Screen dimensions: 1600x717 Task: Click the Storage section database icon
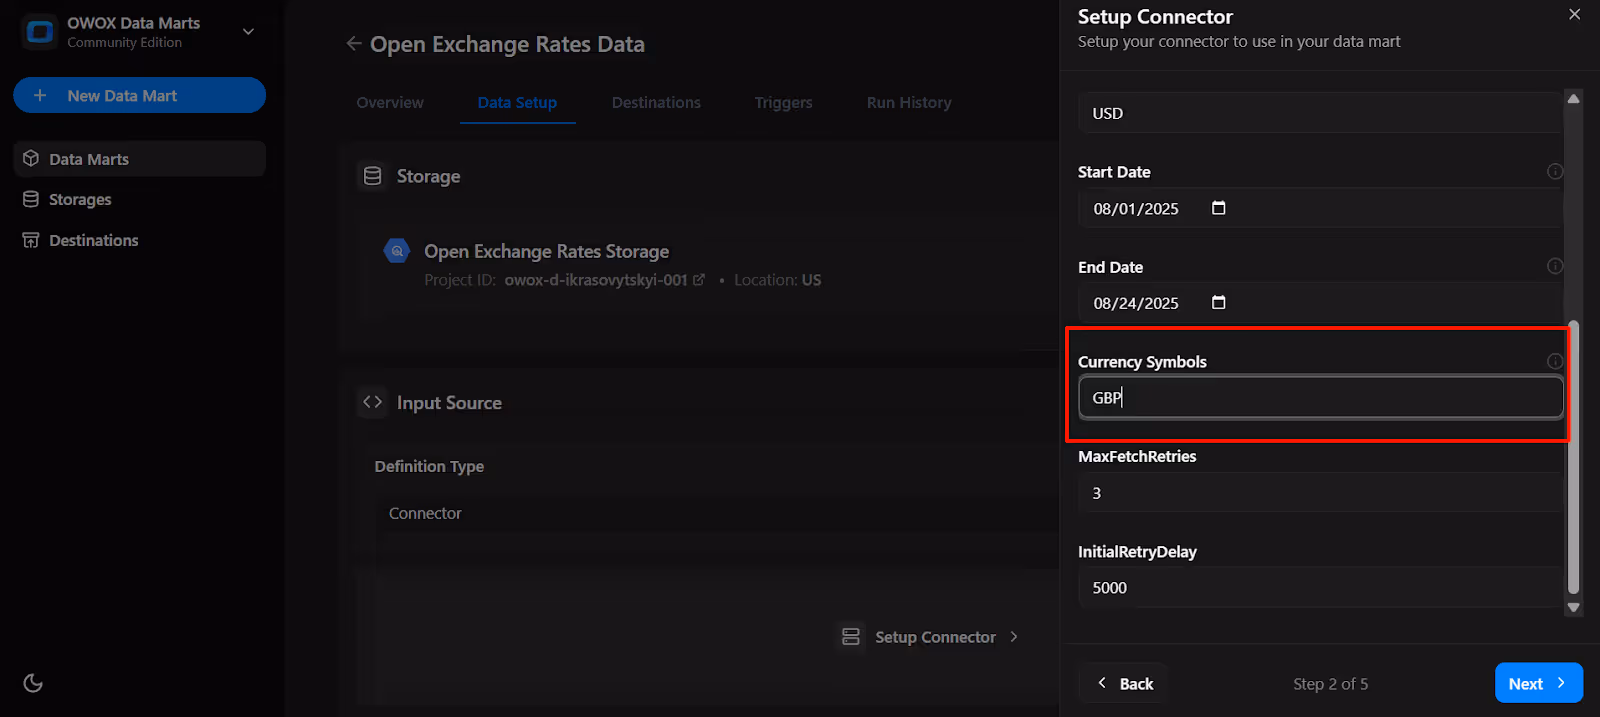coord(373,176)
